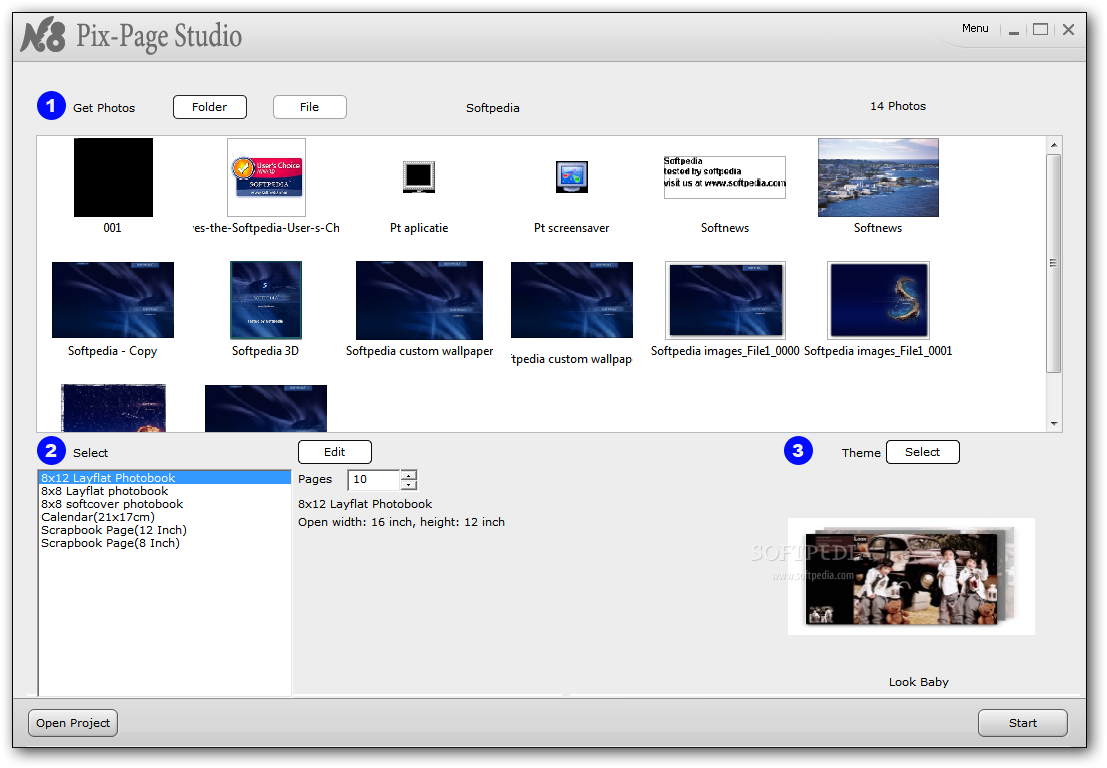The height and width of the screenshot is (768, 1107).
Task: Click the Open Project button
Action: click(73, 723)
